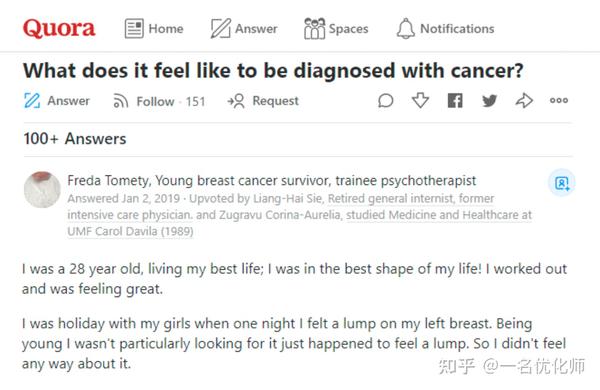The width and height of the screenshot is (600, 390).
Task: Downvote the question with arrow icon
Action: coord(420,101)
